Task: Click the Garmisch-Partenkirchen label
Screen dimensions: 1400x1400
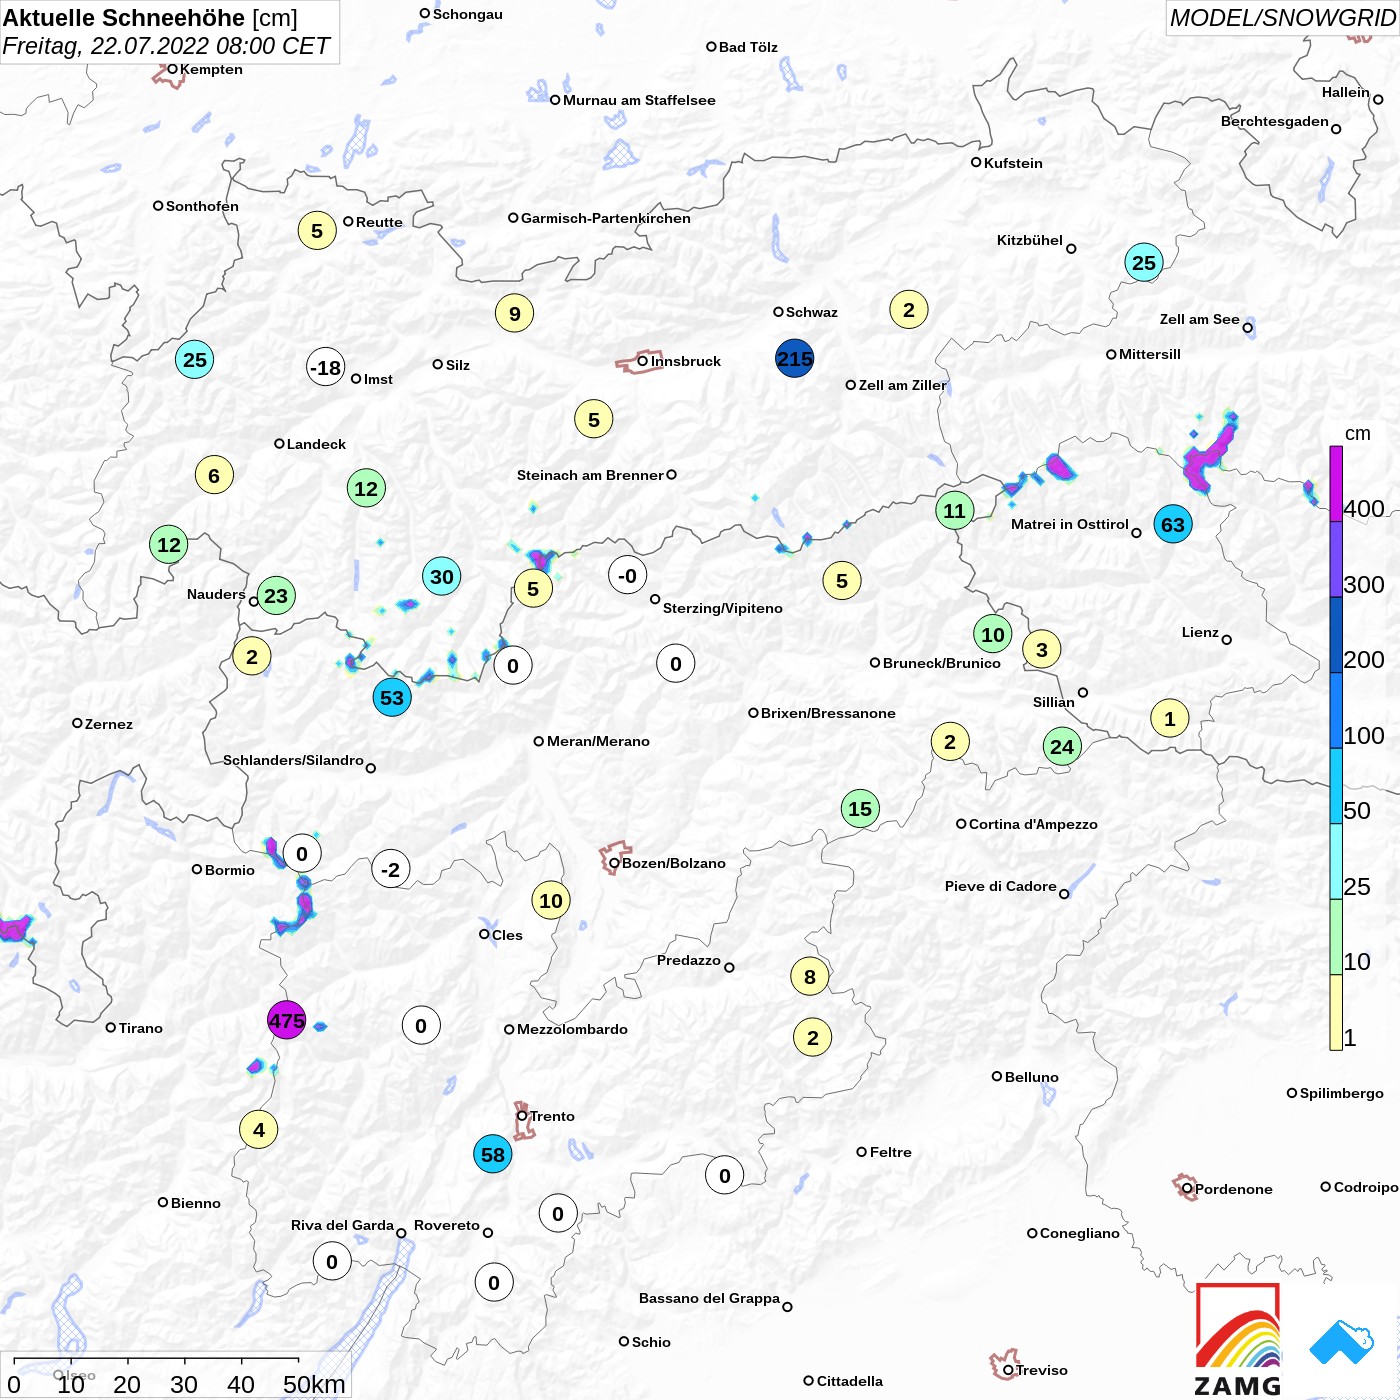Action: coord(606,218)
